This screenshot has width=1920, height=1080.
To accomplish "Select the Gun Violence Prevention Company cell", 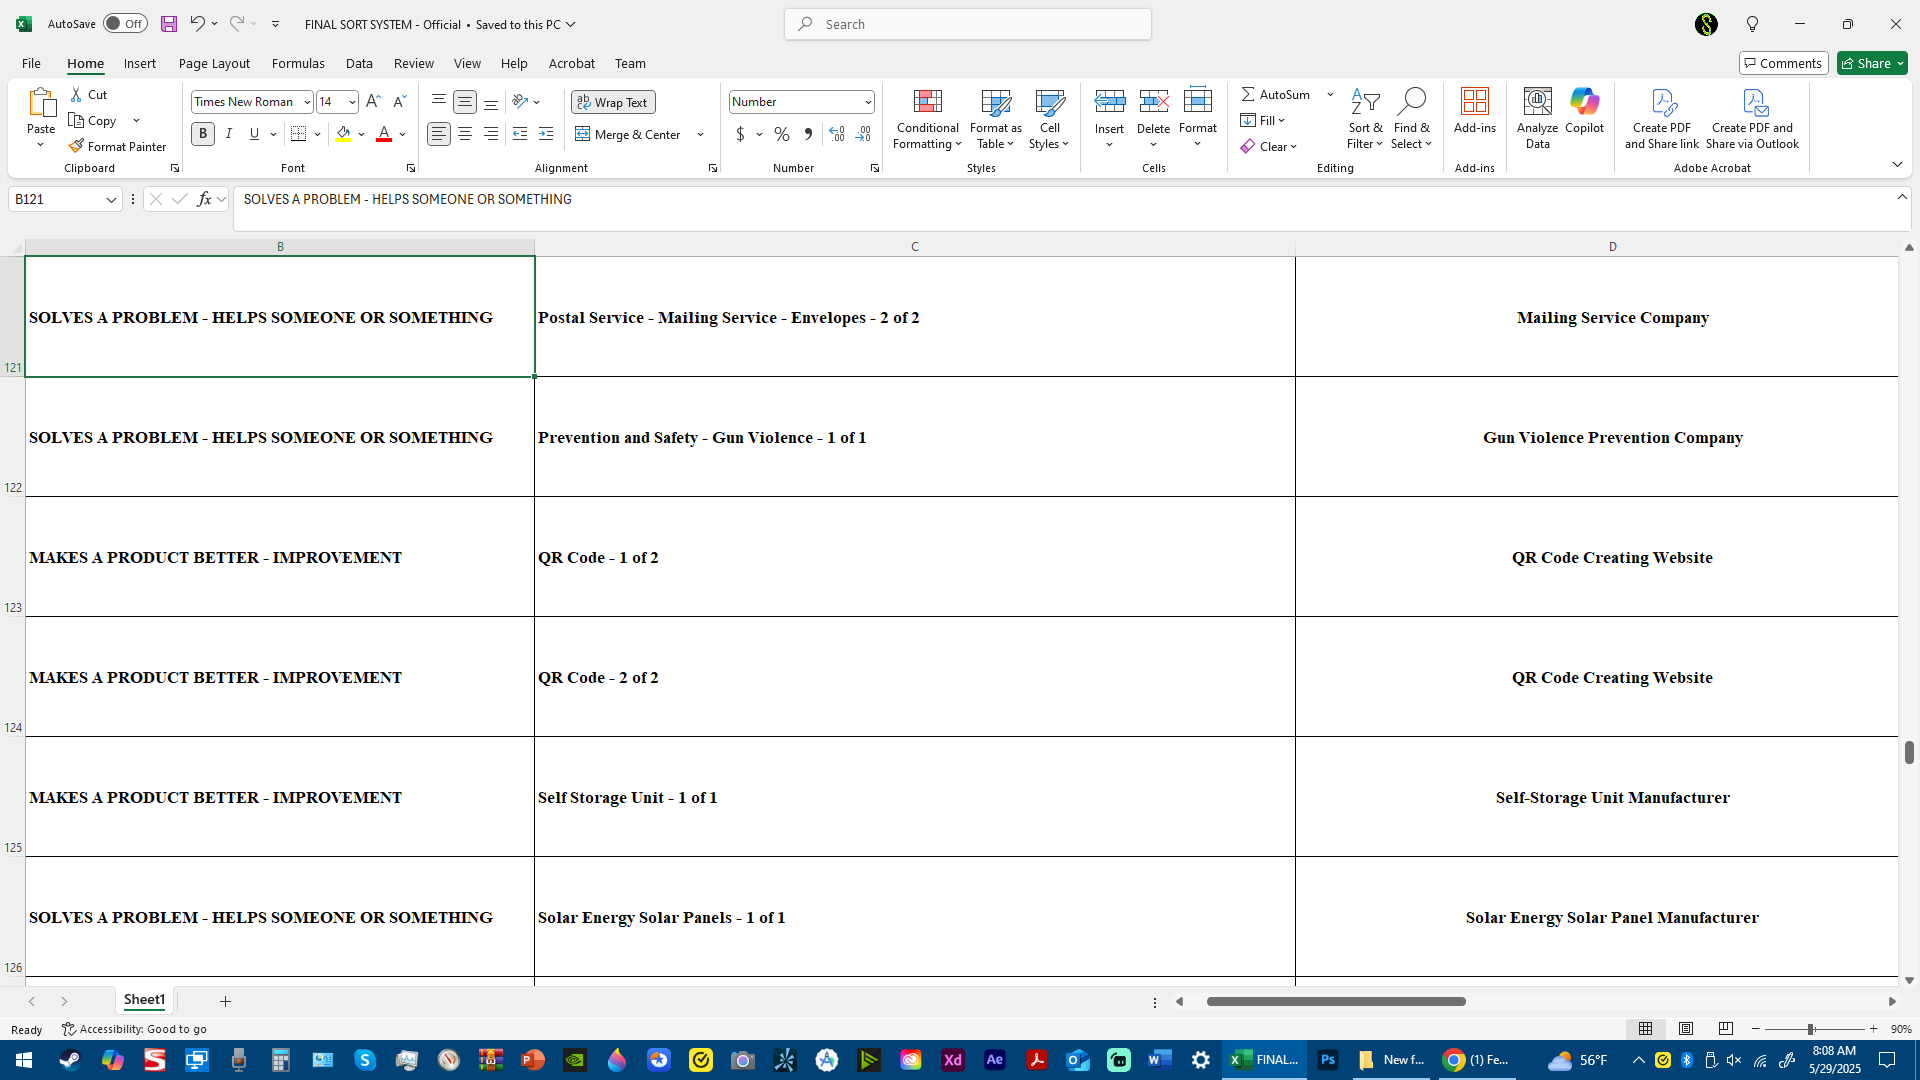I will [1612, 437].
